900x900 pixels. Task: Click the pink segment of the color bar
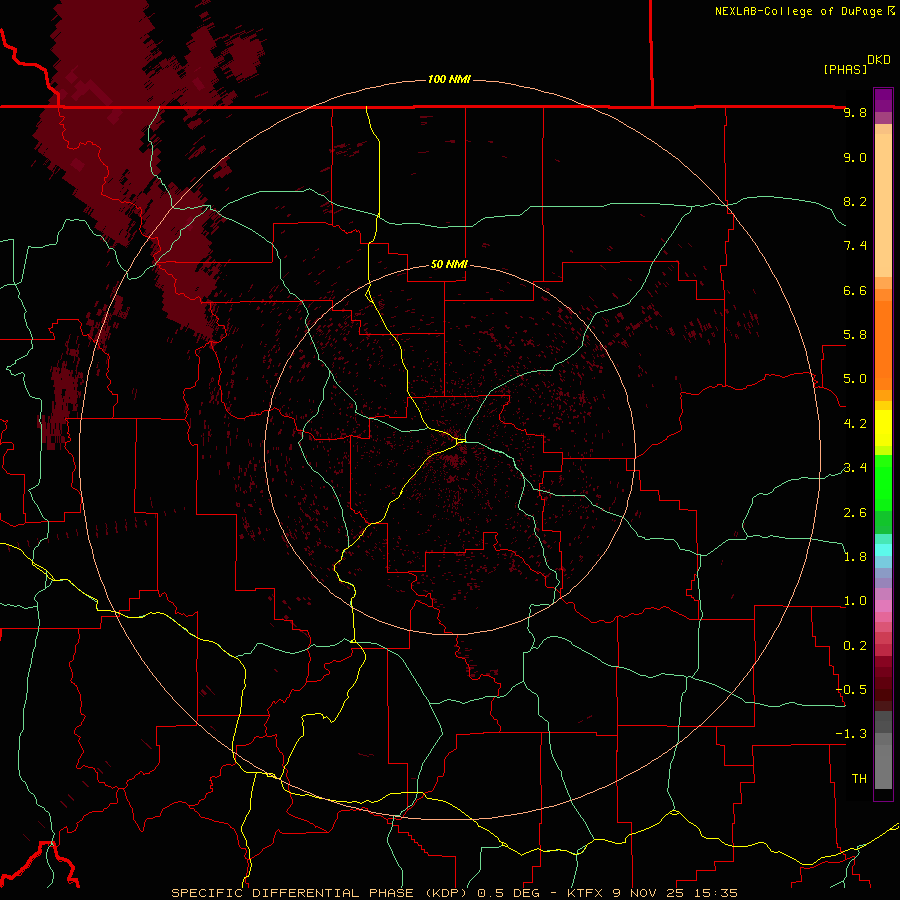click(x=883, y=606)
